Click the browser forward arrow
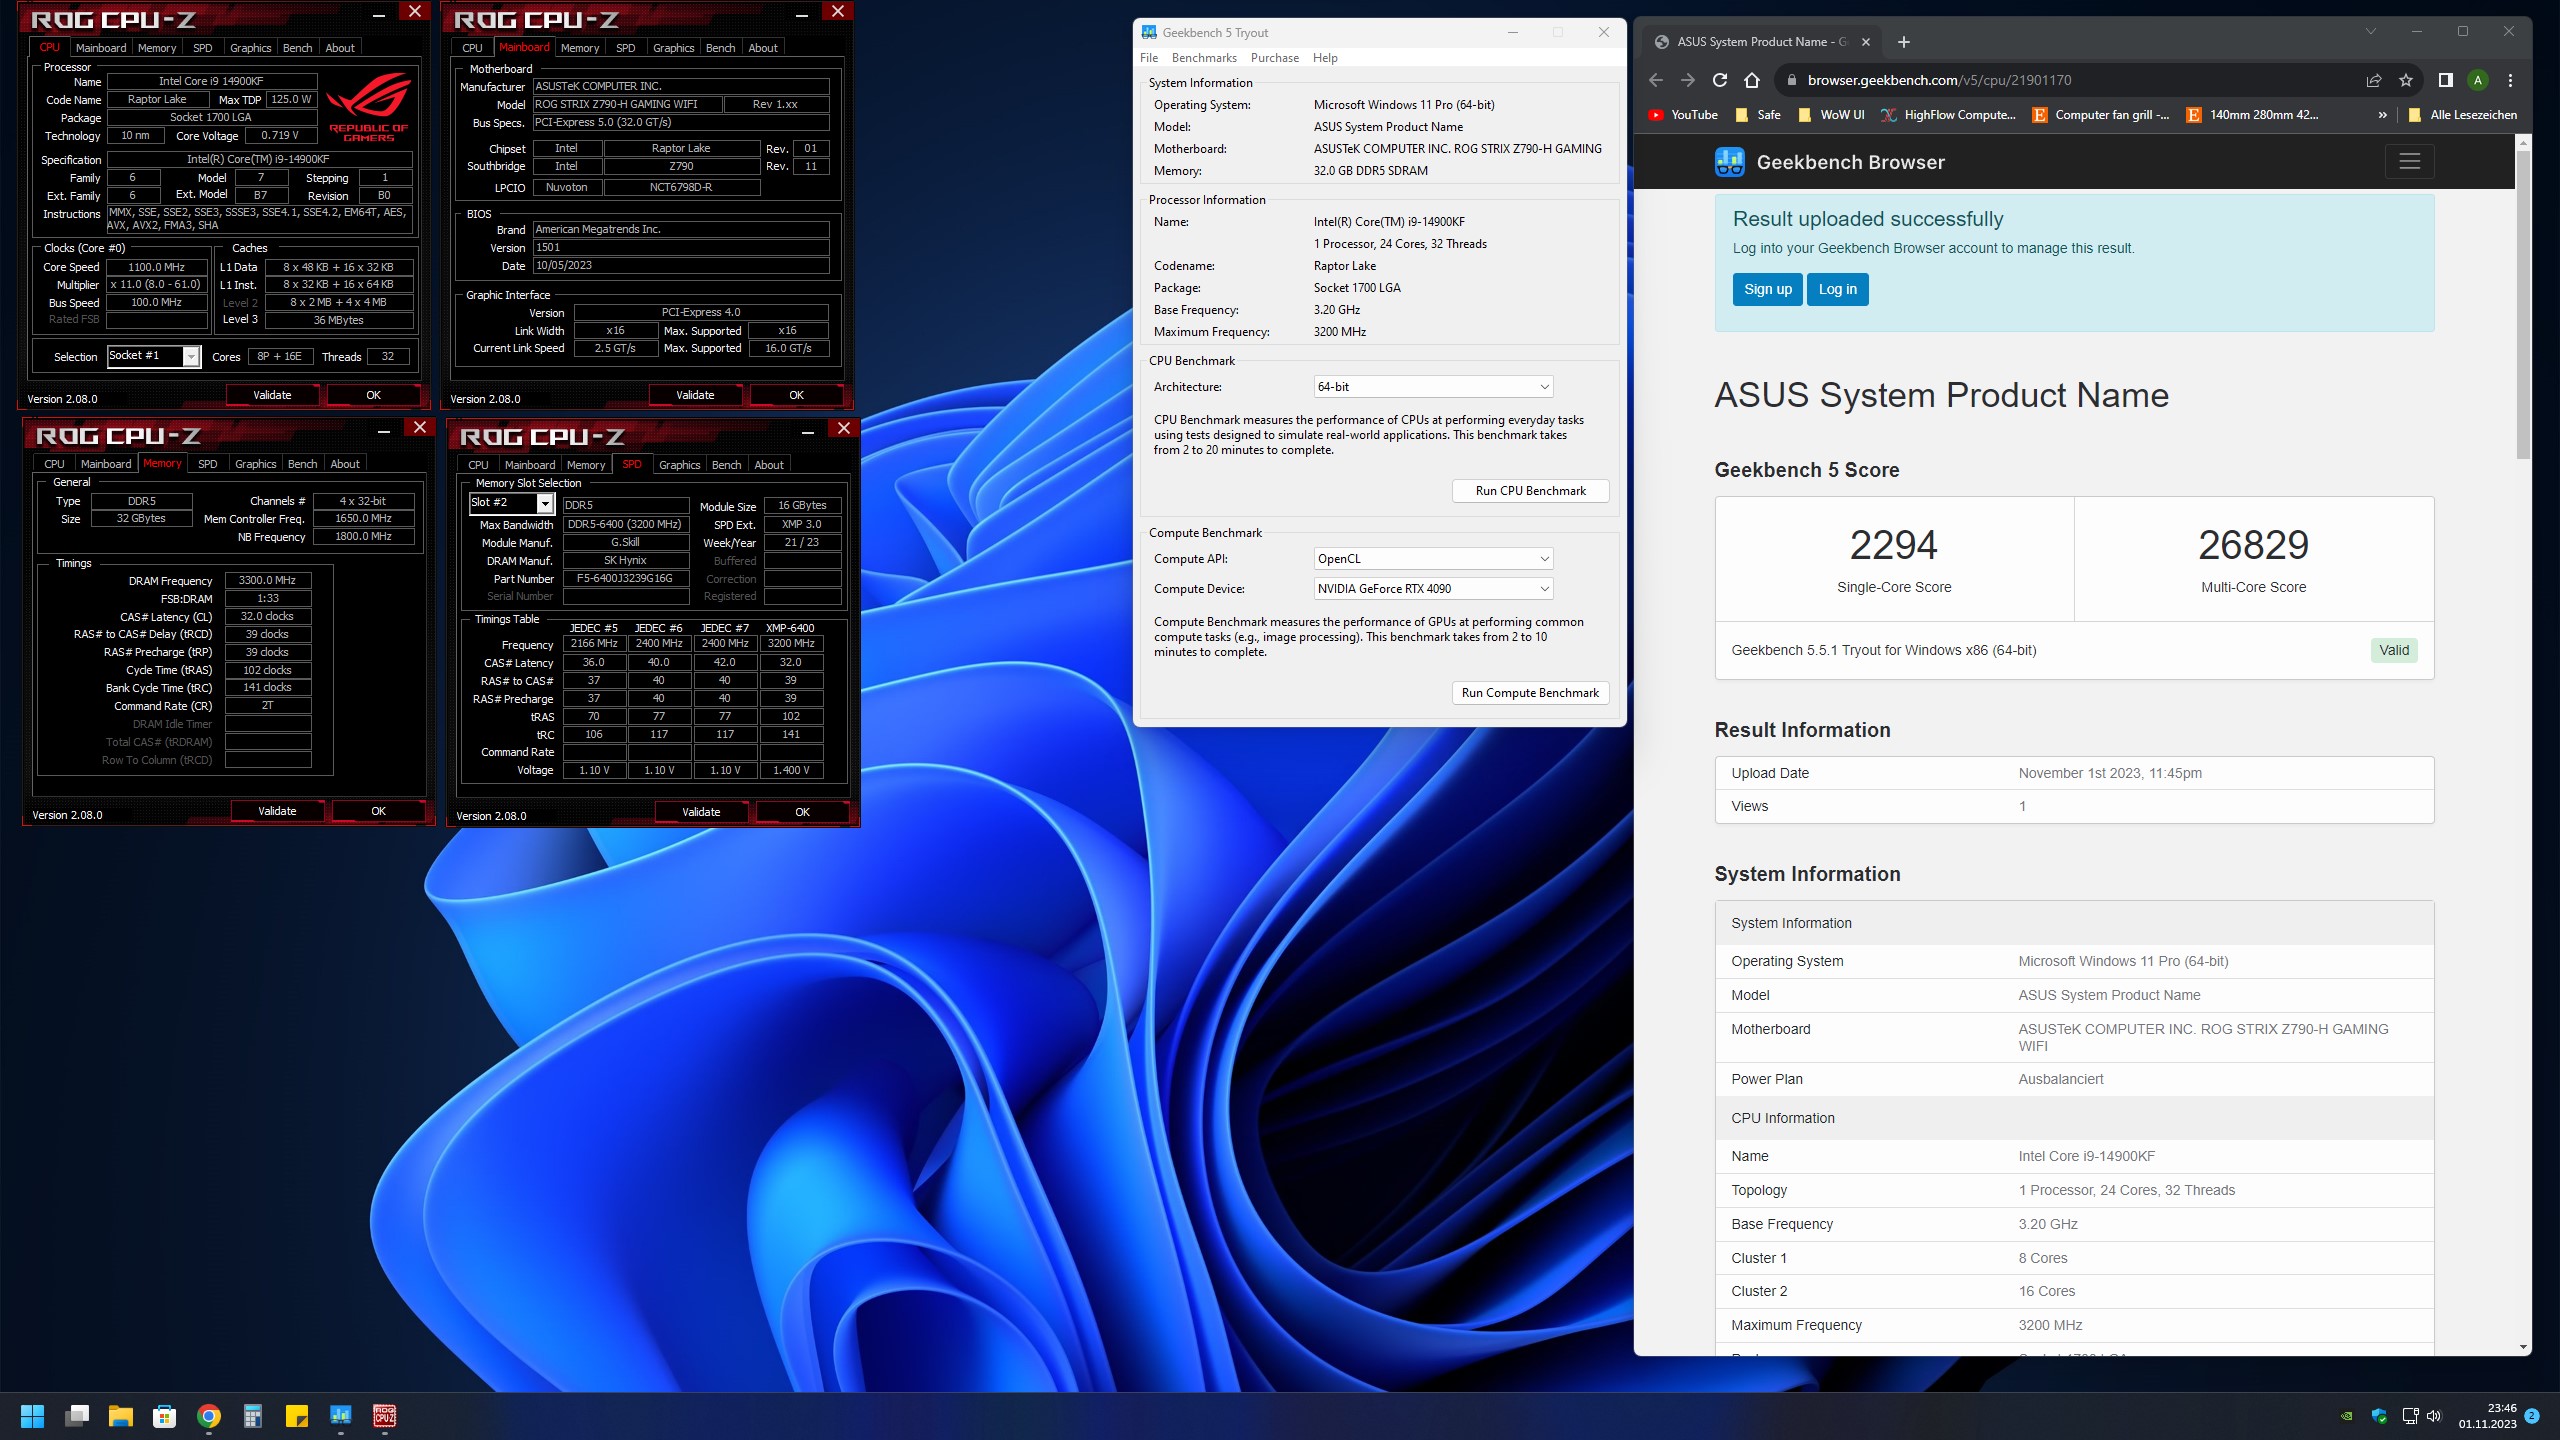The image size is (2560, 1440). tap(1688, 80)
